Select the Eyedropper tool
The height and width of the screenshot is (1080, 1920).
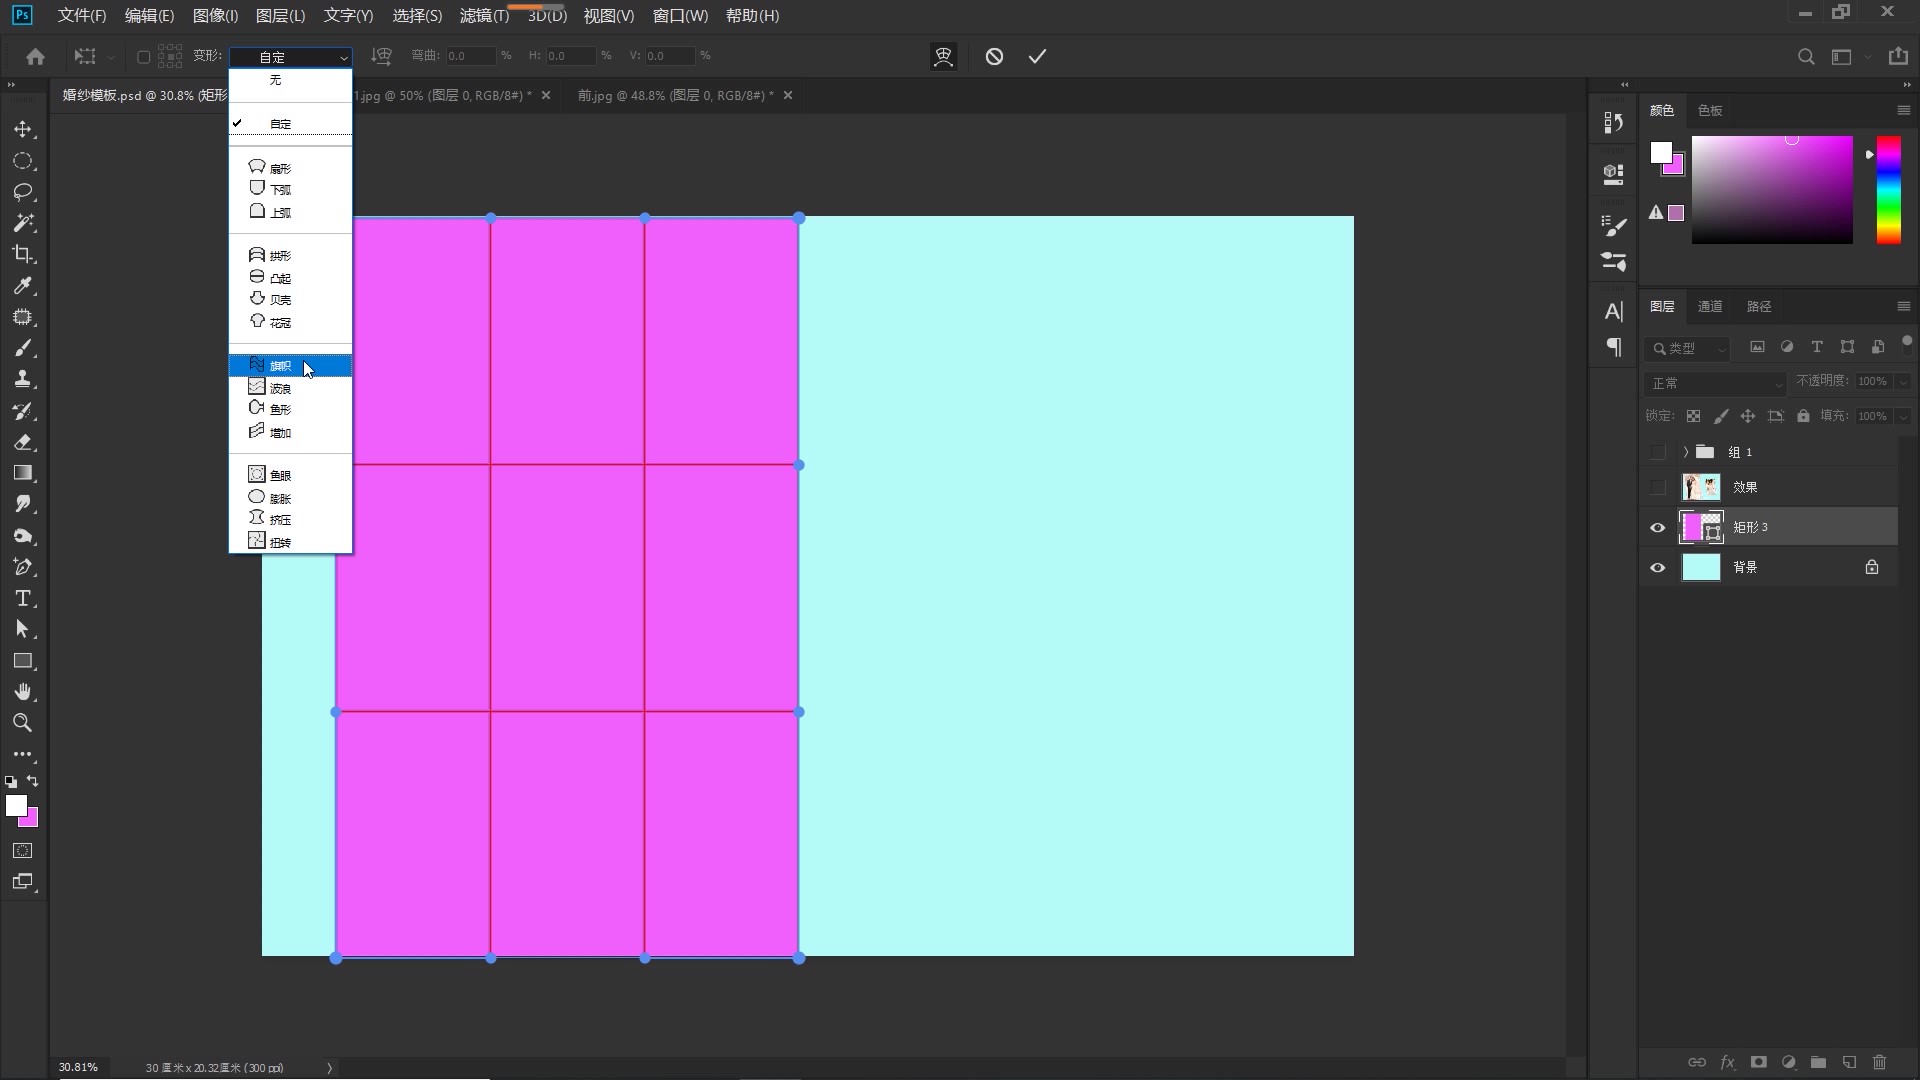(23, 286)
